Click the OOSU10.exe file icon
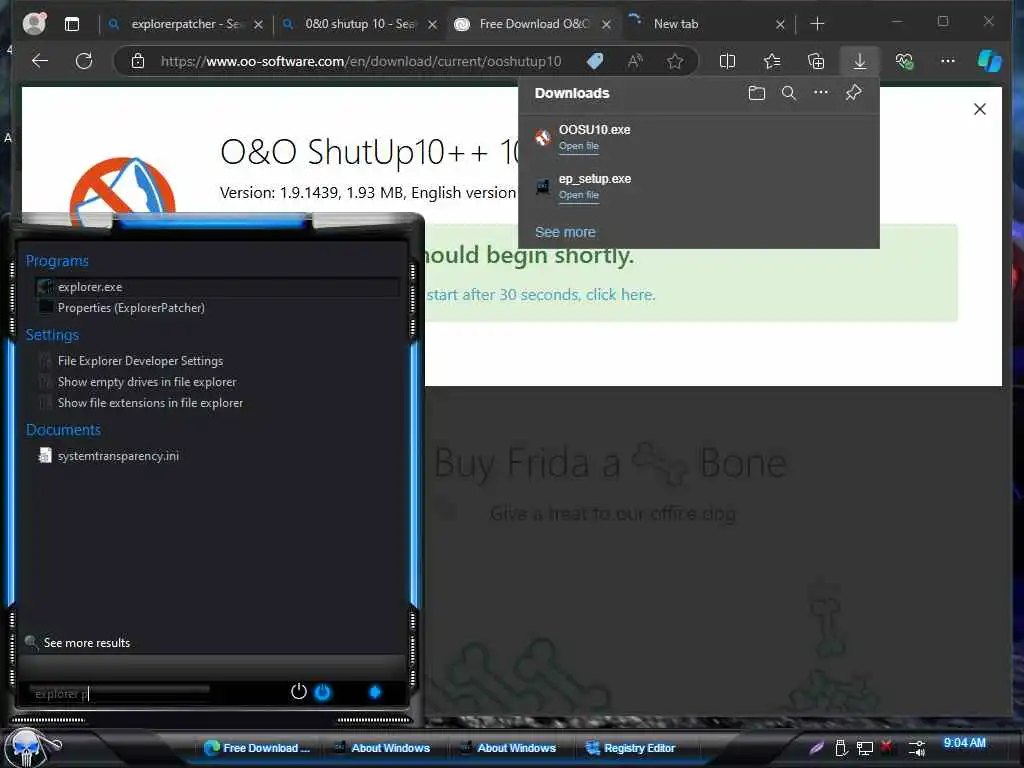 [x=543, y=137]
